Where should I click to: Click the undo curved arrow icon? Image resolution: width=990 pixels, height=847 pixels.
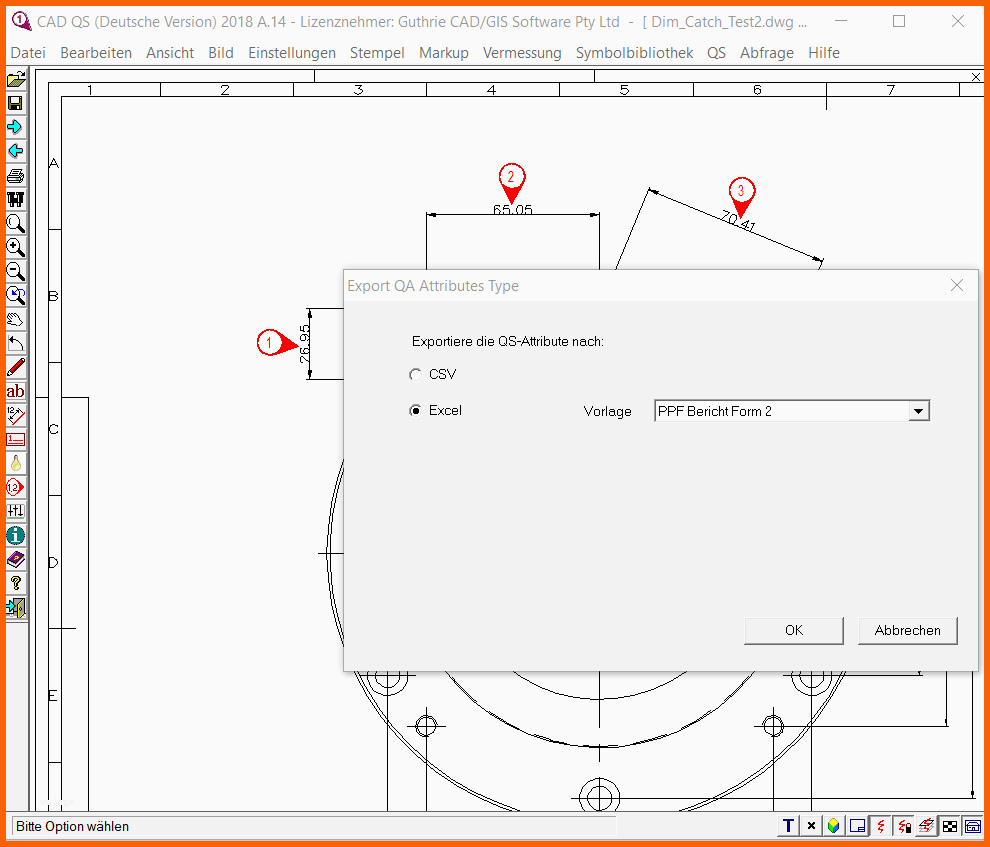[16, 343]
